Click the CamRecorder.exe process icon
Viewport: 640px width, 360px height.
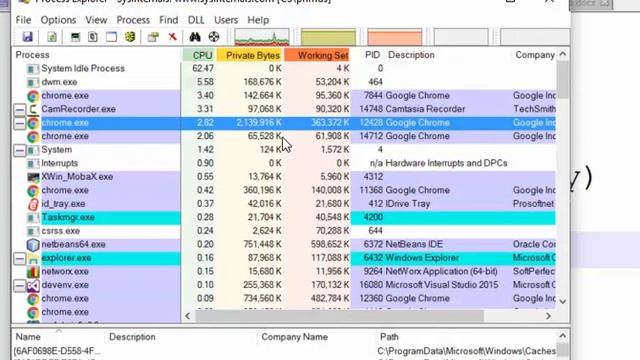tap(33, 109)
